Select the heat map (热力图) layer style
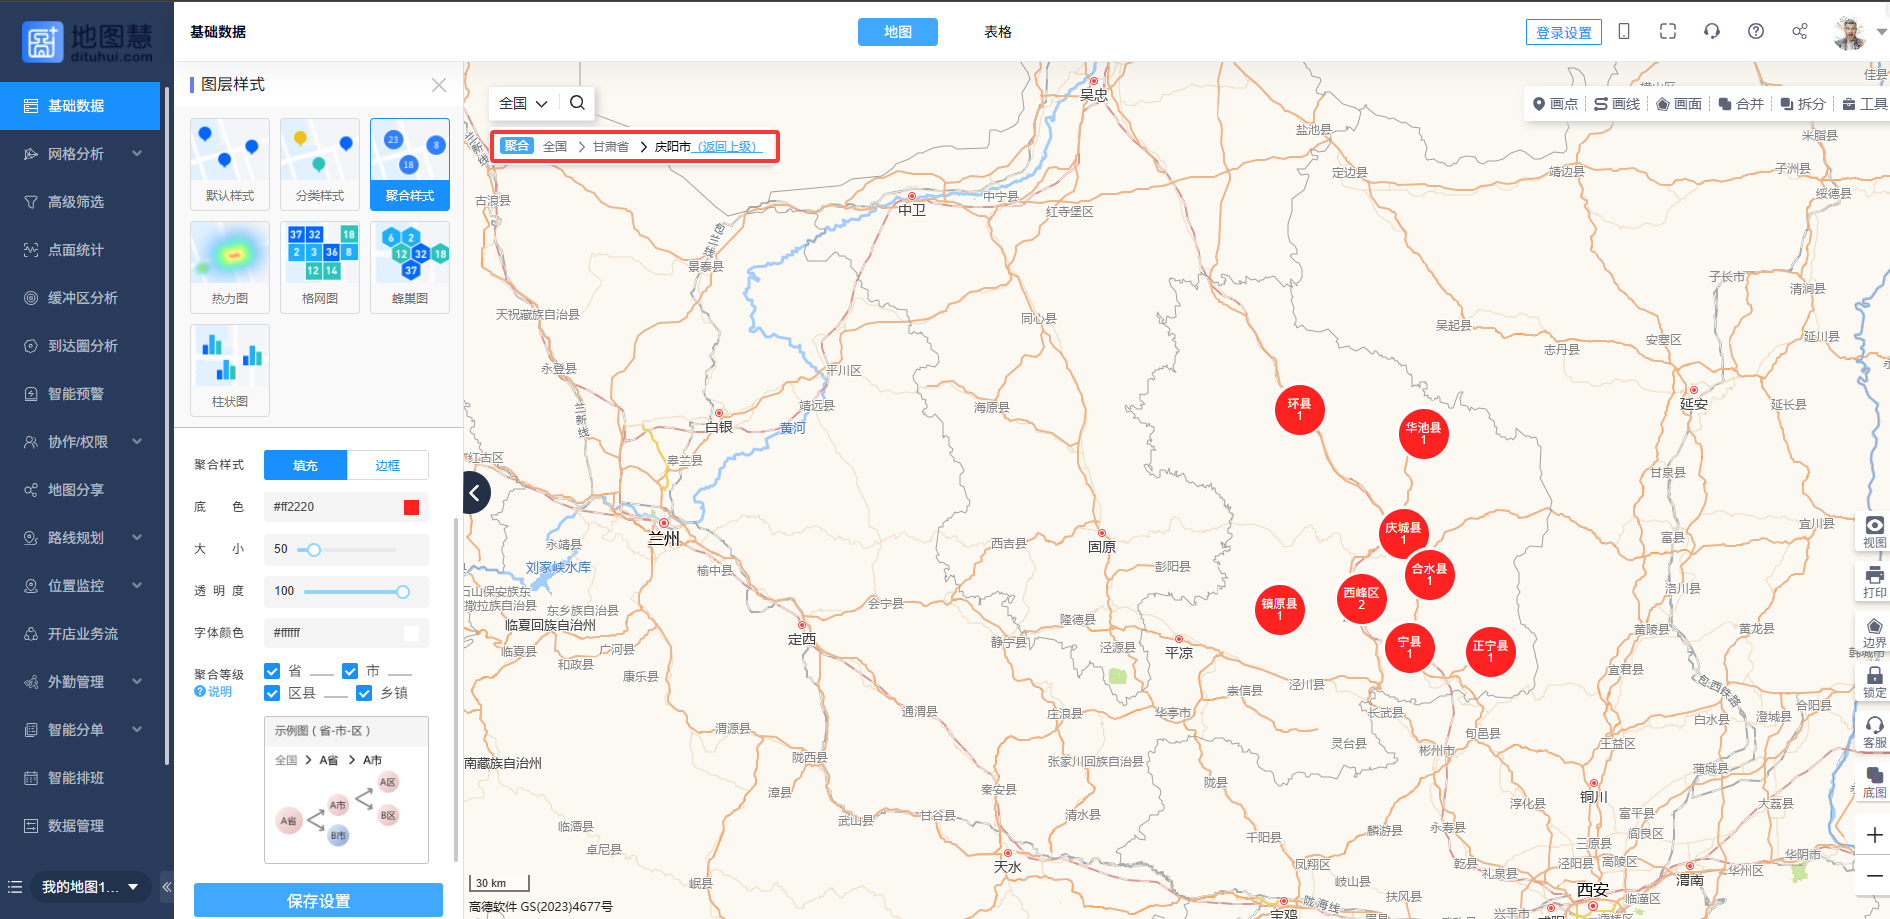 point(230,266)
